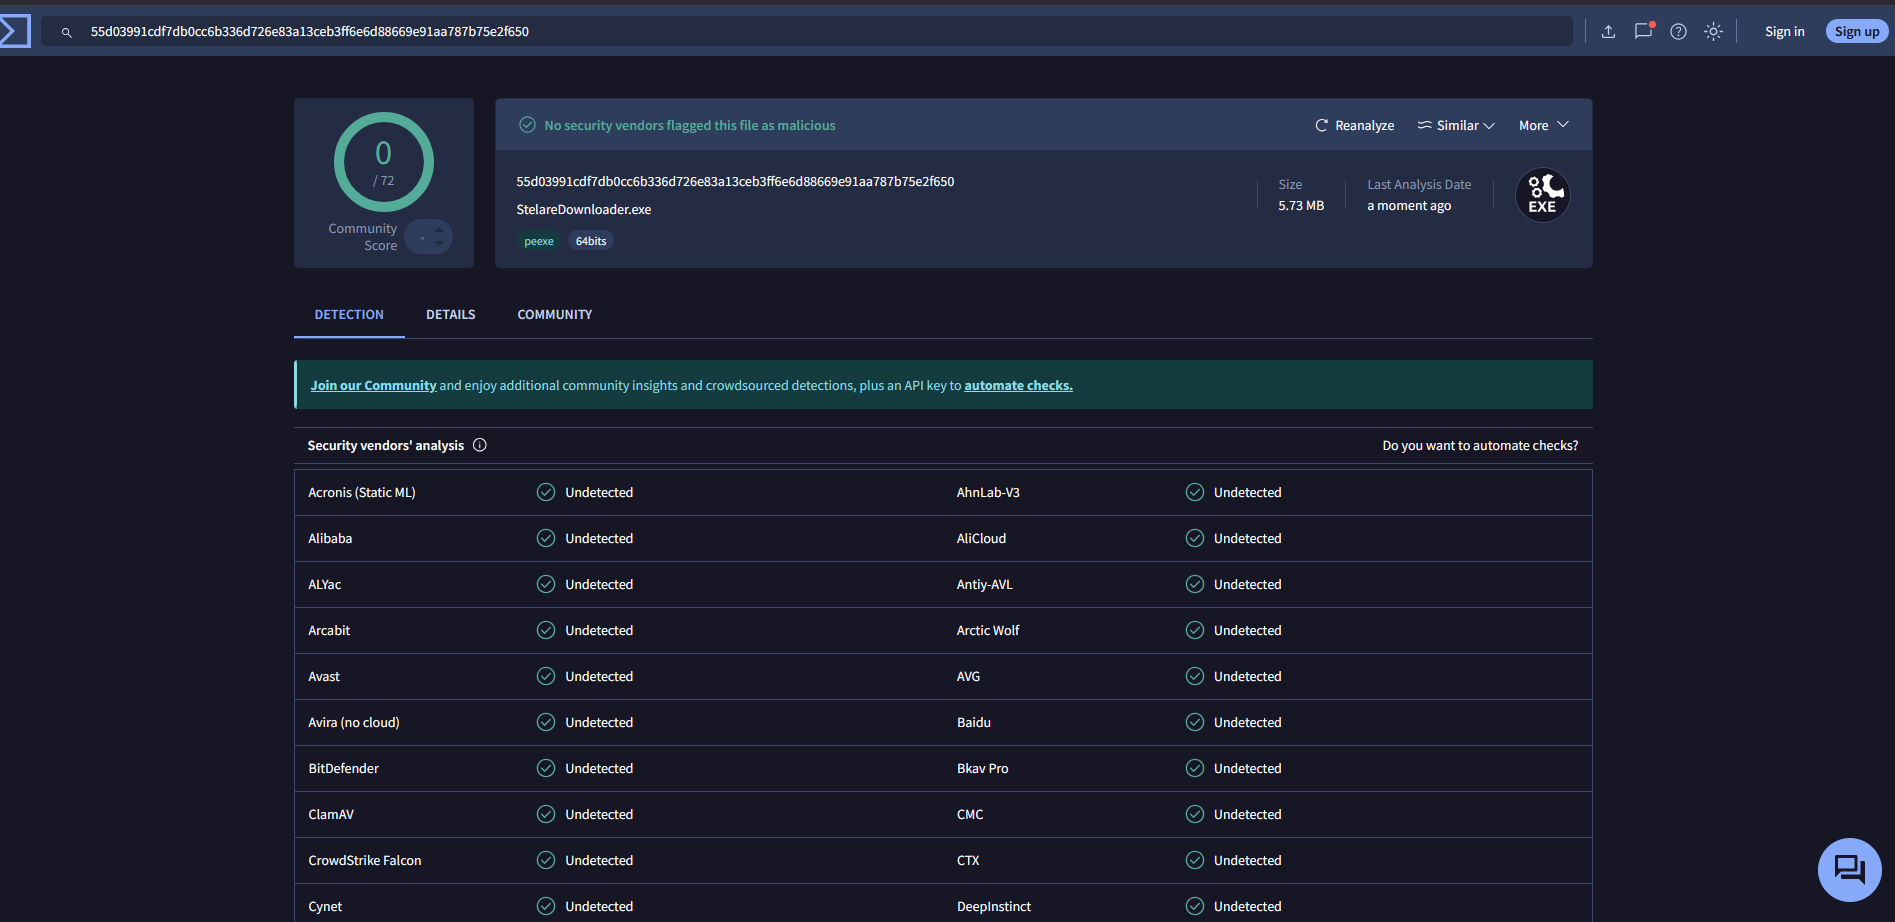
Task: Click the Baidu undetected check icon
Action: 1195,722
